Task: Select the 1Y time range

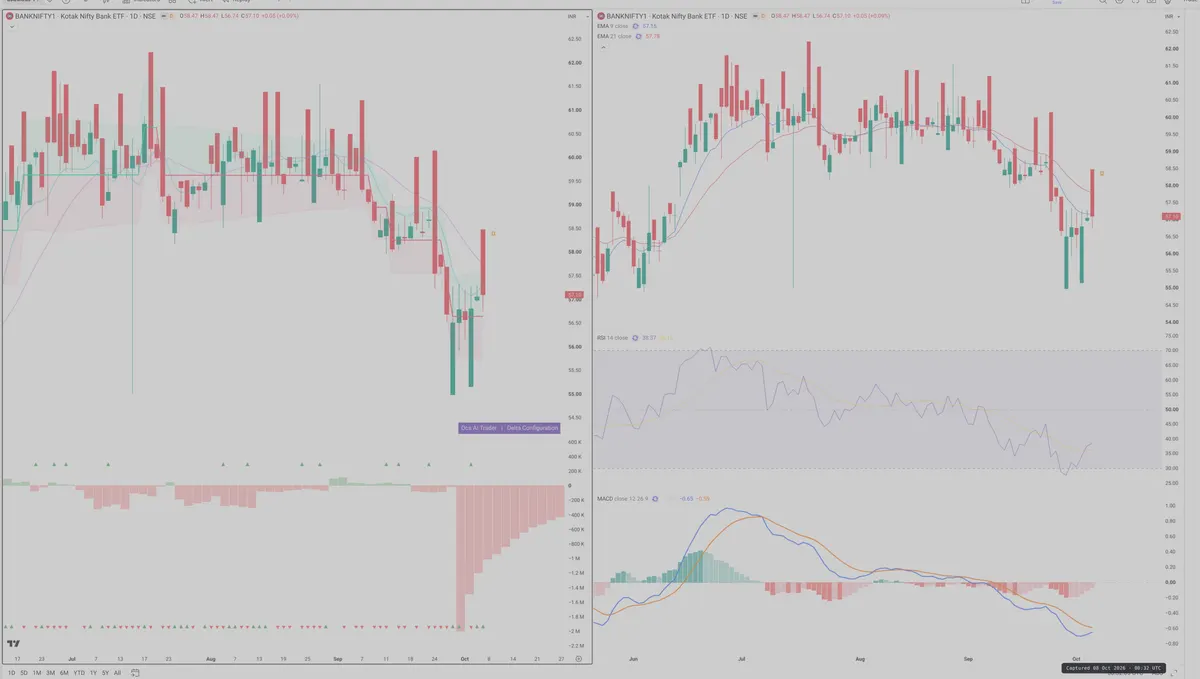Action: coord(93,673)
